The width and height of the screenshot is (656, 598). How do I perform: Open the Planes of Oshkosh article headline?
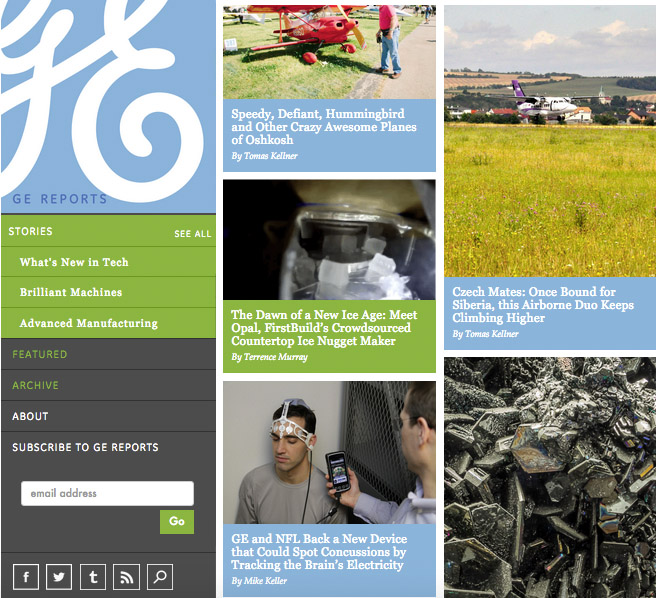coord(324,127)
